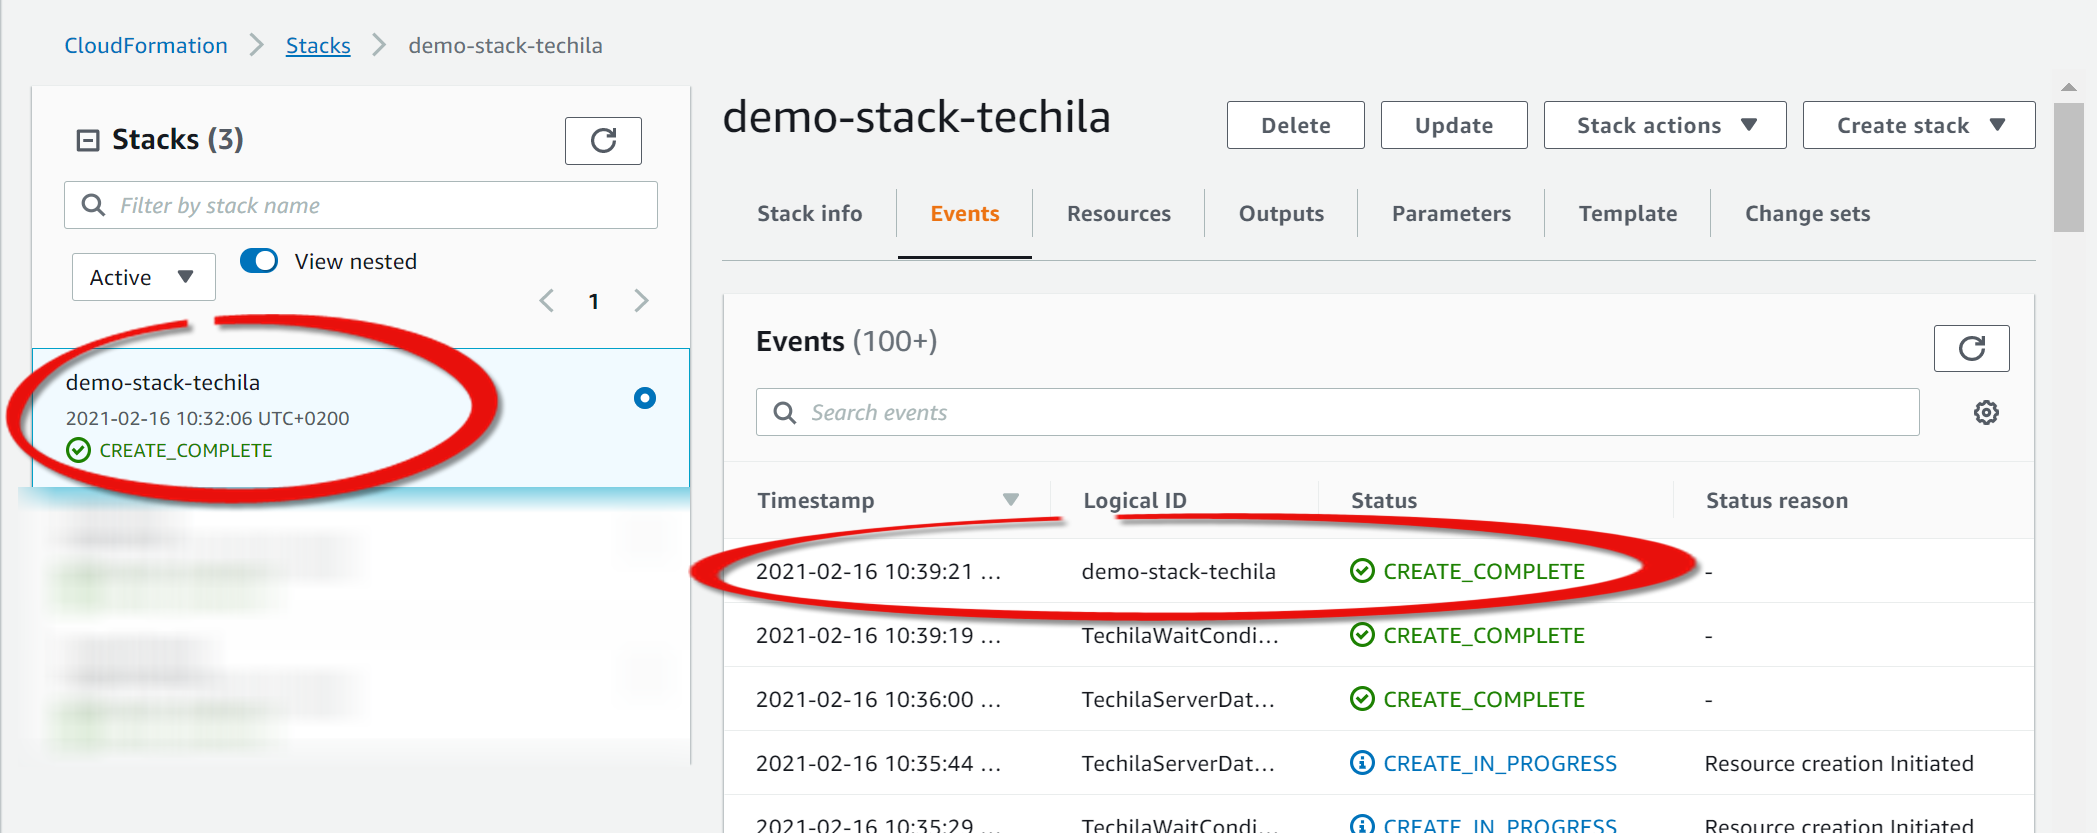This screenshot has width=2097, height=833.
Task: Click the magnifier icon in Search events
Action: tap(785, 413)
